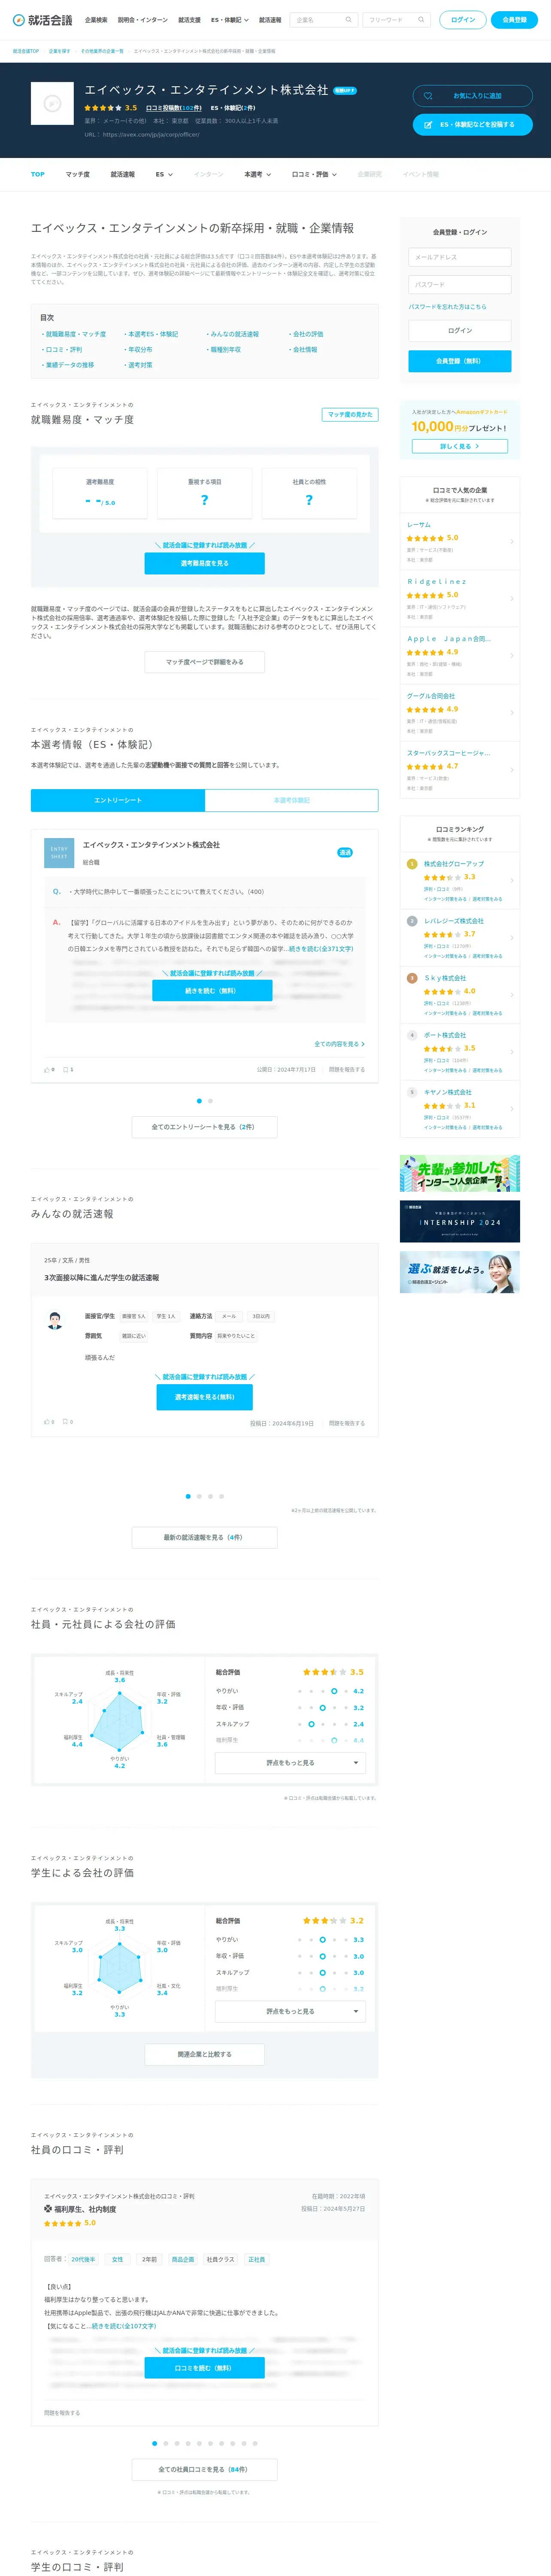
Task: Expand the 本選考 dropdown in the tab bar
Action: (258, 174)
